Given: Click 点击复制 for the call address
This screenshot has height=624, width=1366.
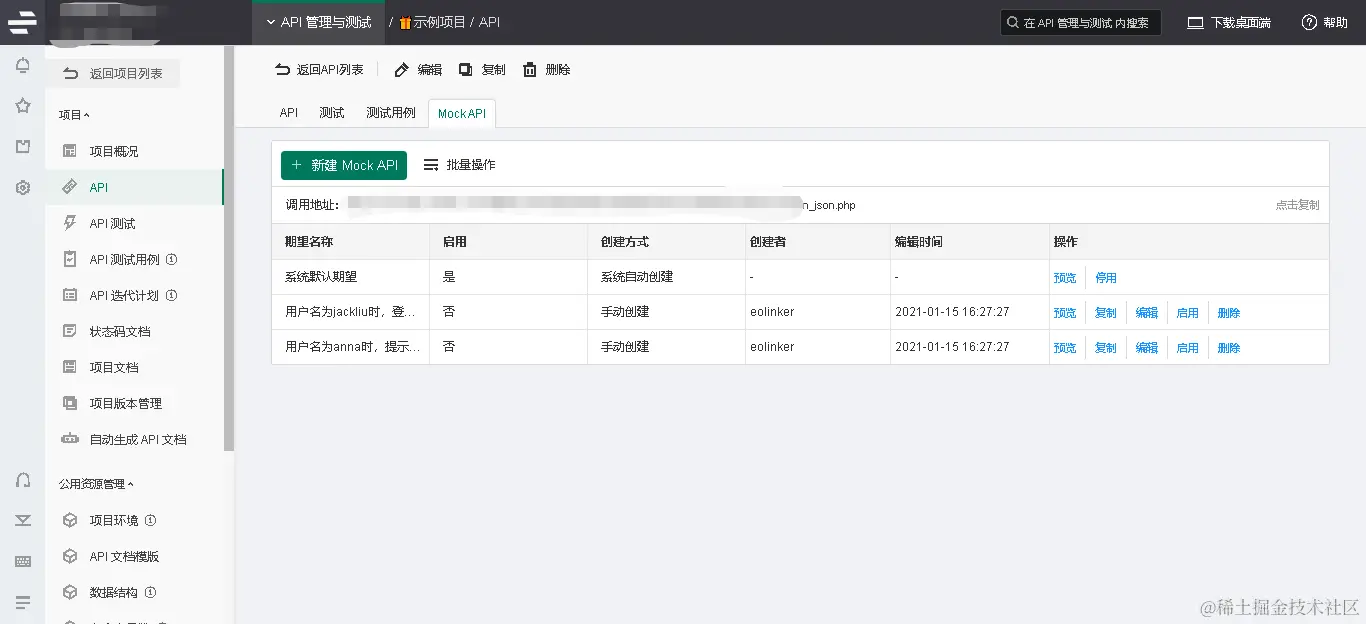Looking at the screenshot, I should [x=1297, y=205].
